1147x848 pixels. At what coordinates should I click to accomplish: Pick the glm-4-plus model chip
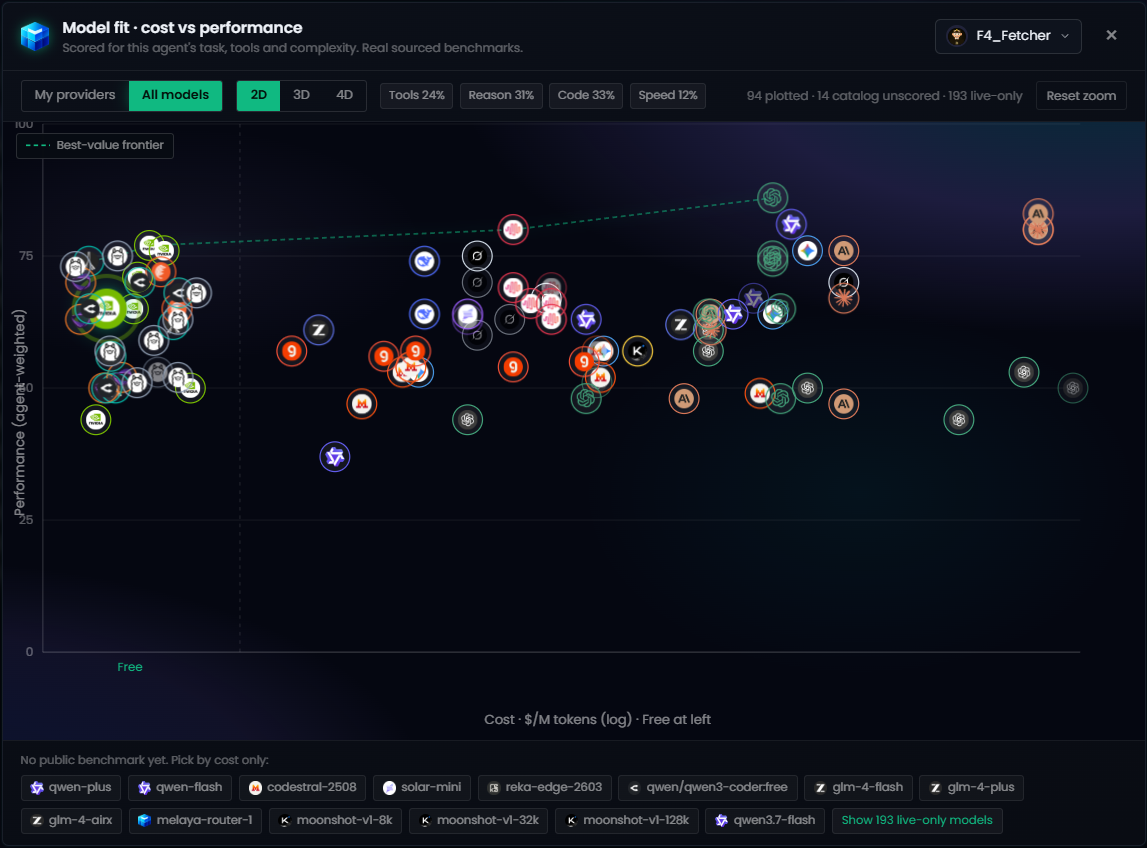[x=971, y=787]
